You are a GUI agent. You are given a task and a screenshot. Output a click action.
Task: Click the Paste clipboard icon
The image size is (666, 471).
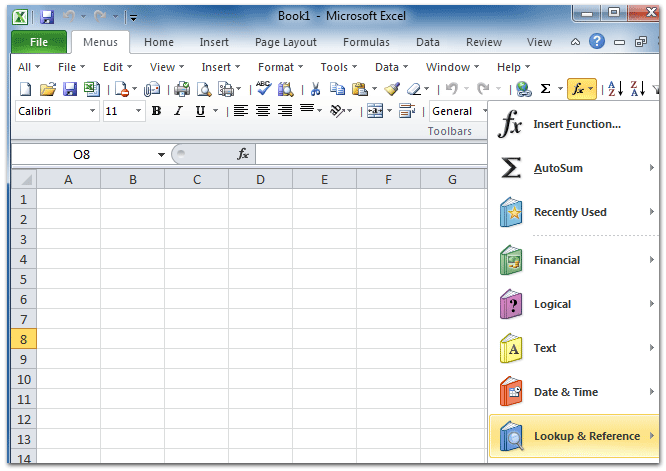pos(360,89)
